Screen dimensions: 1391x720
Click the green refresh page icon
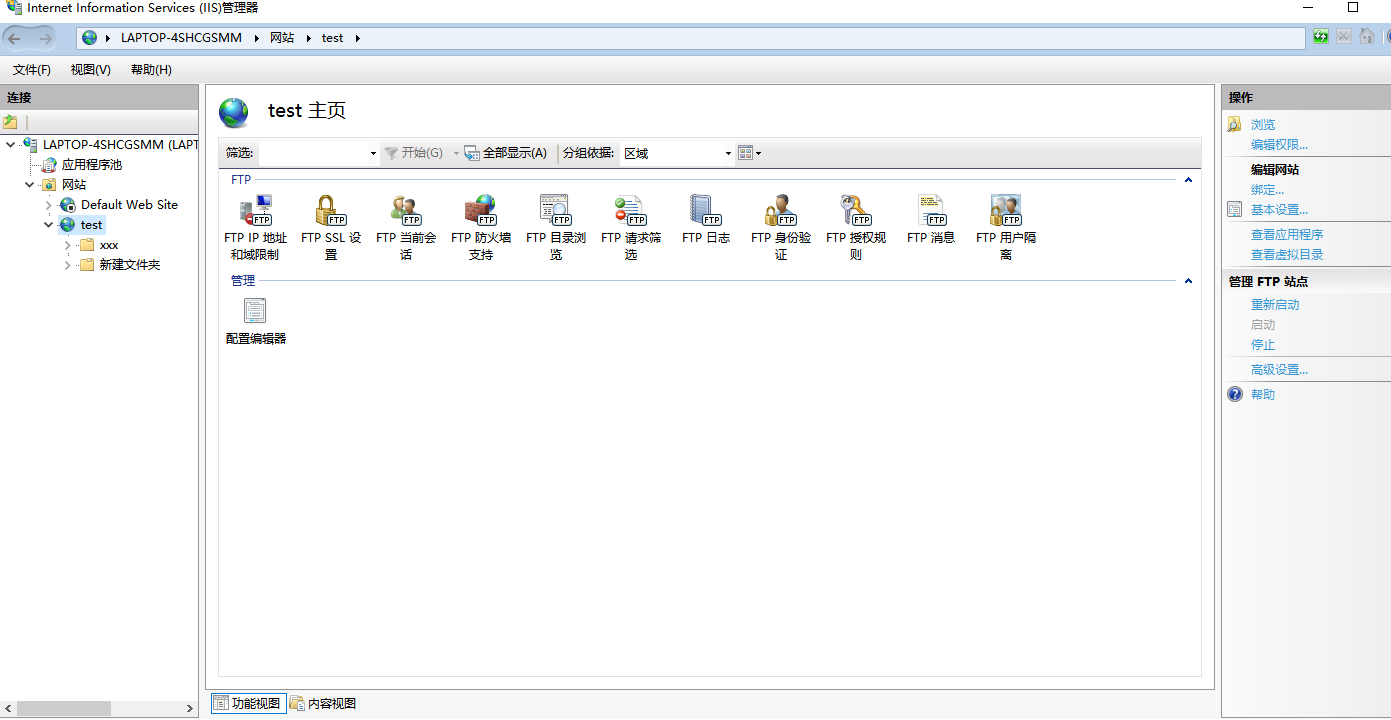[x=1321, y=37]
